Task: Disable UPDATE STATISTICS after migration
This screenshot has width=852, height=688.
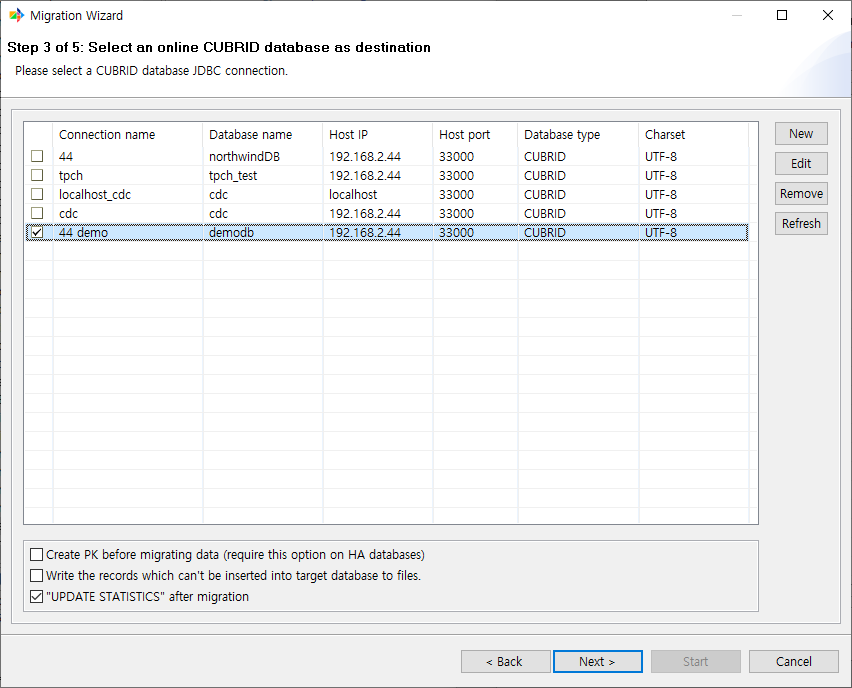Action: 37,597
